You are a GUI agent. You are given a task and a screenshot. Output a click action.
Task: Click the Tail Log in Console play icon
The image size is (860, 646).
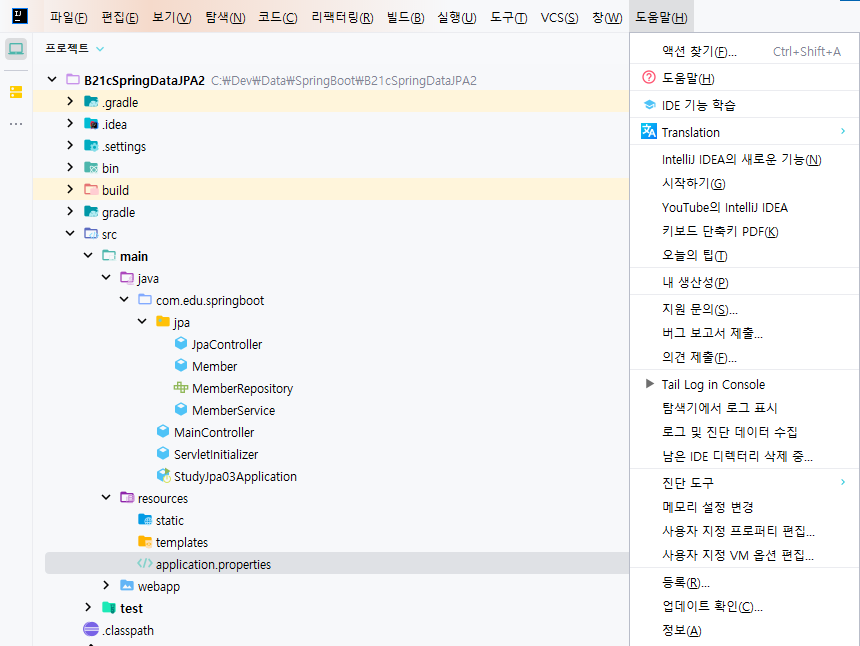[x=650, y=383]
